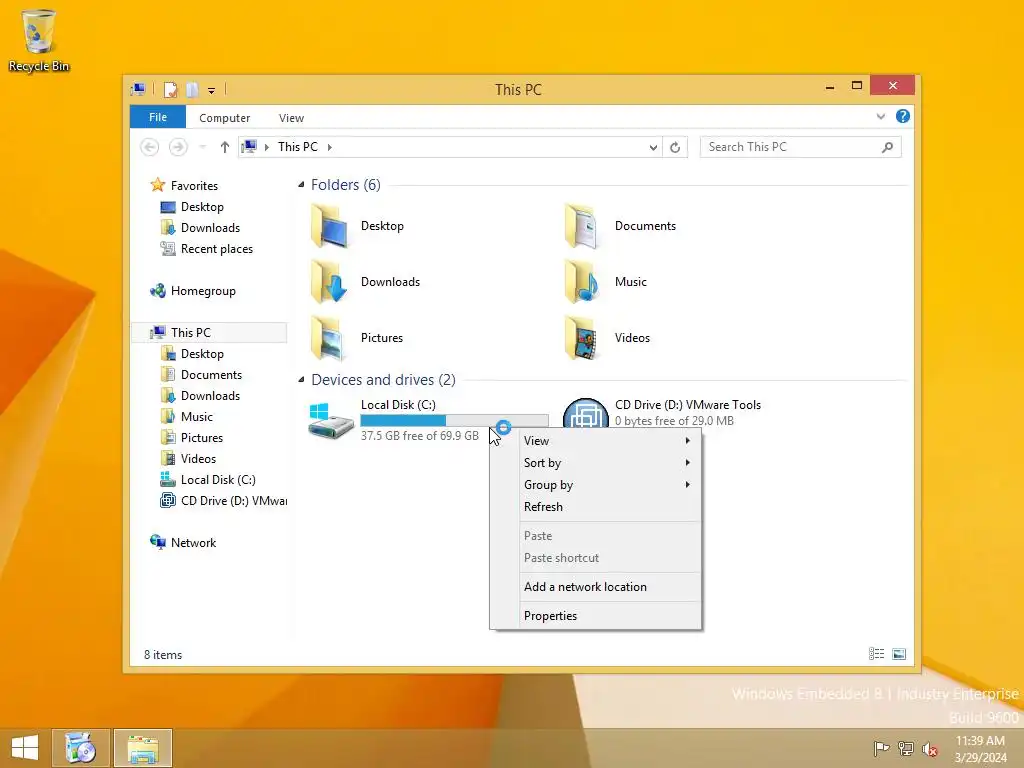
Task: Click the Local Disk (C:) usage bar
Action: tap(455, 421)
